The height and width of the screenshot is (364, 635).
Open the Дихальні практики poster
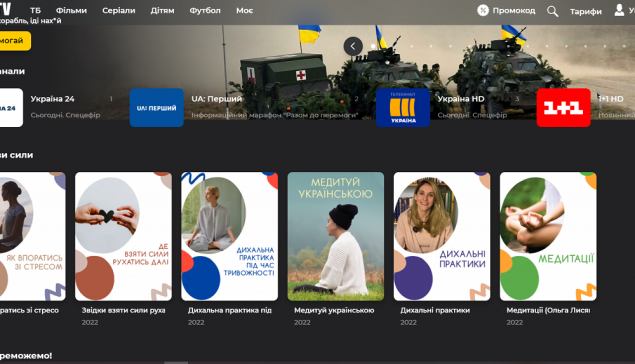tap(442, 236)
